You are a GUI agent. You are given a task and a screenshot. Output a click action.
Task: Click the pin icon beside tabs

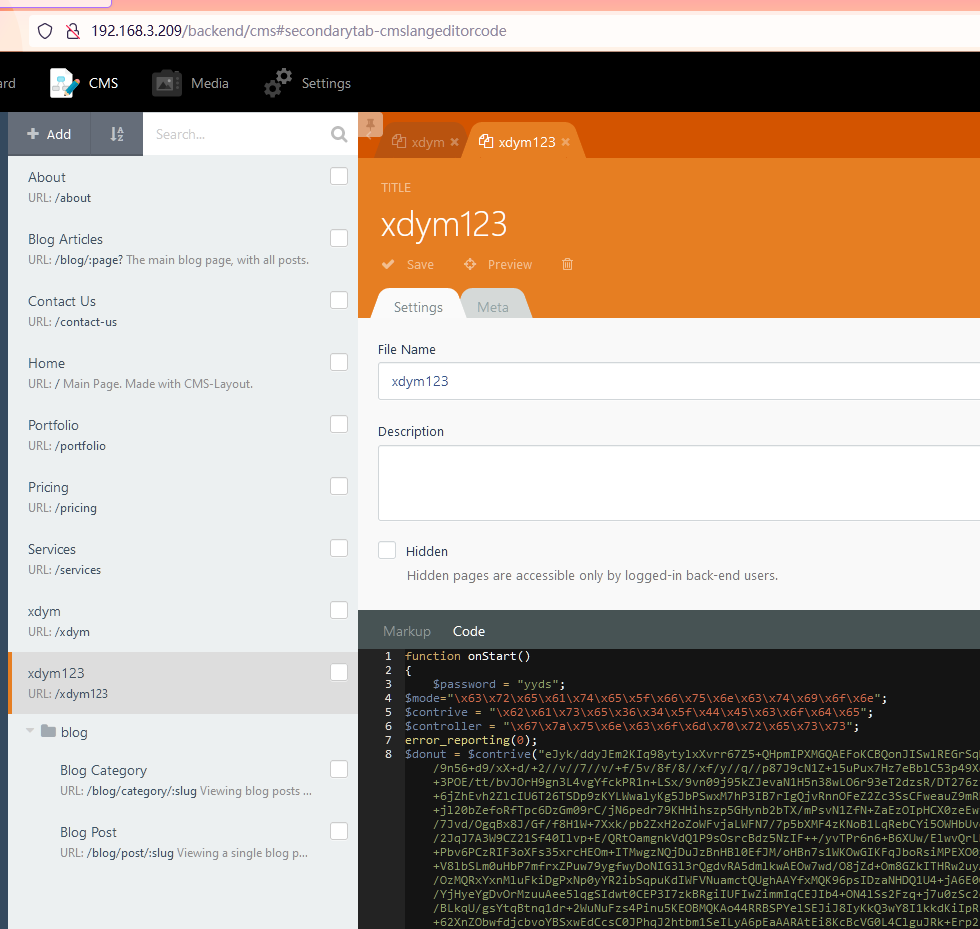tap(370, 125)
